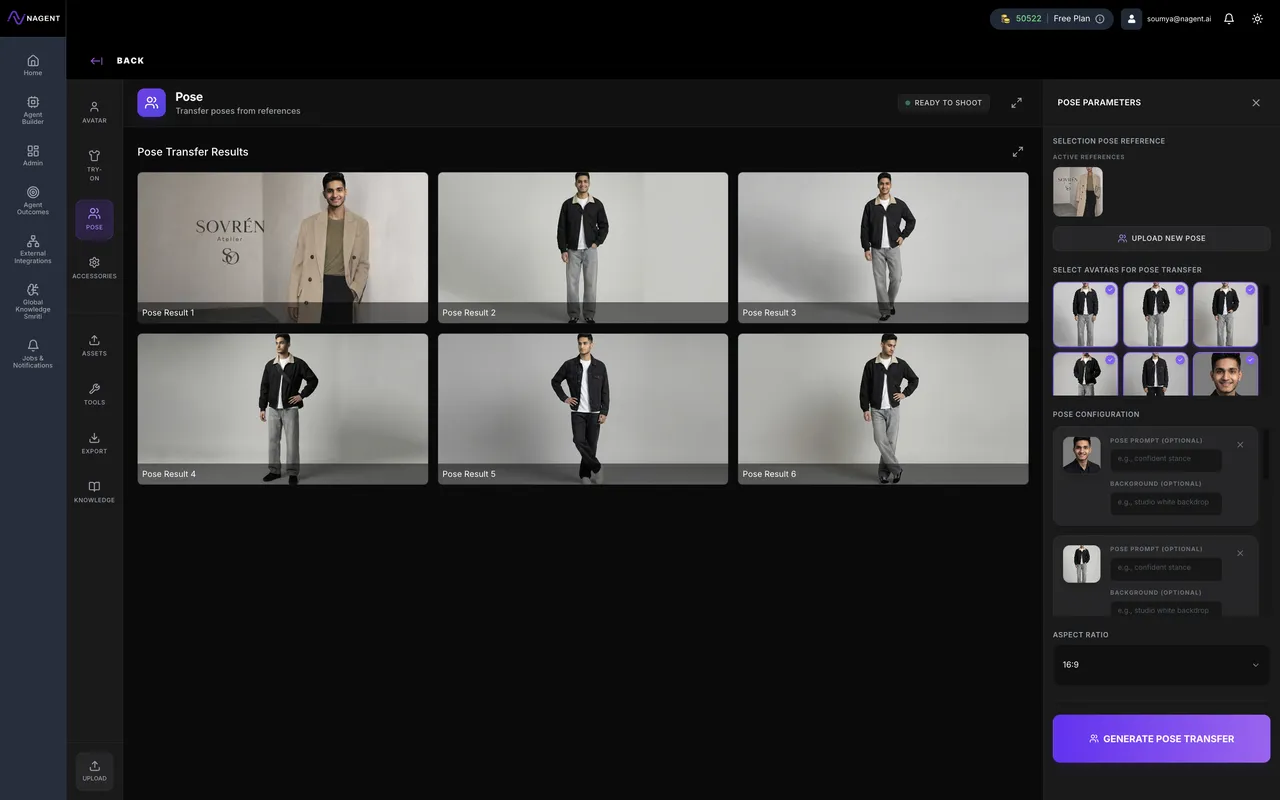Open the Accessories tool panel
1280x800 pixels.
click(94, 267)
